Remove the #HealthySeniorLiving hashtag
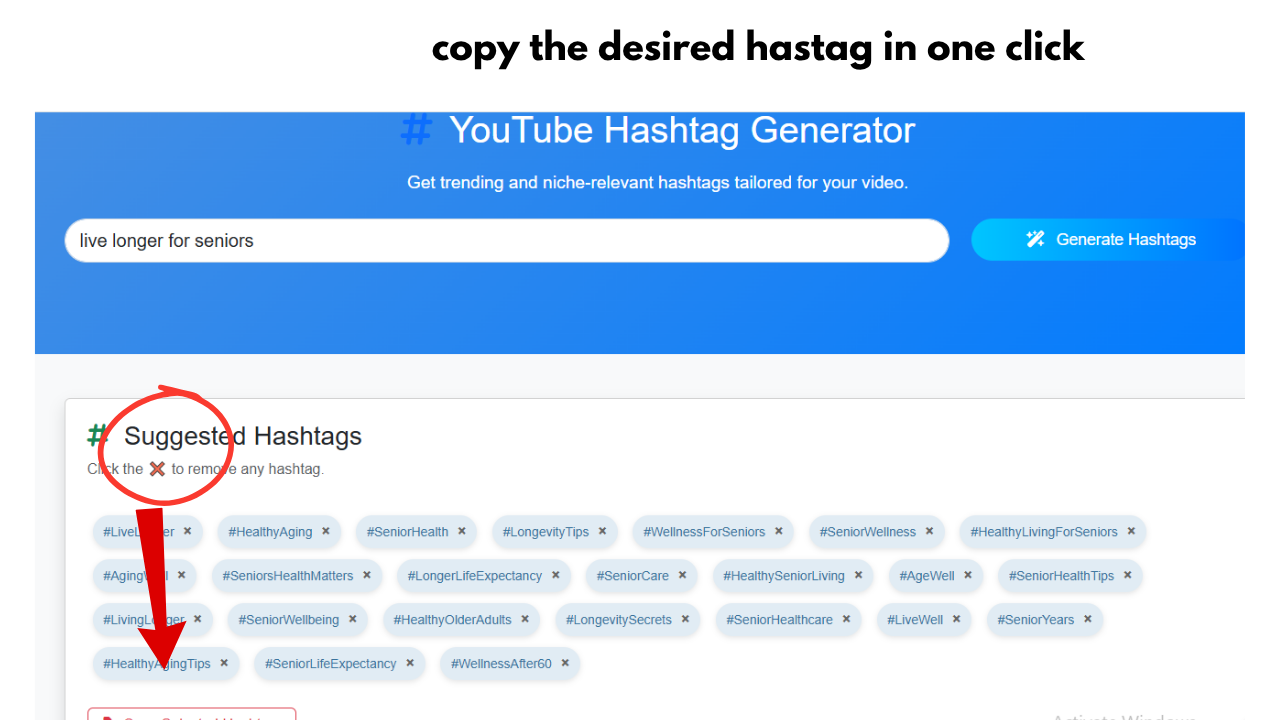This screenshot has width=1280, height=720. [858, 576]
